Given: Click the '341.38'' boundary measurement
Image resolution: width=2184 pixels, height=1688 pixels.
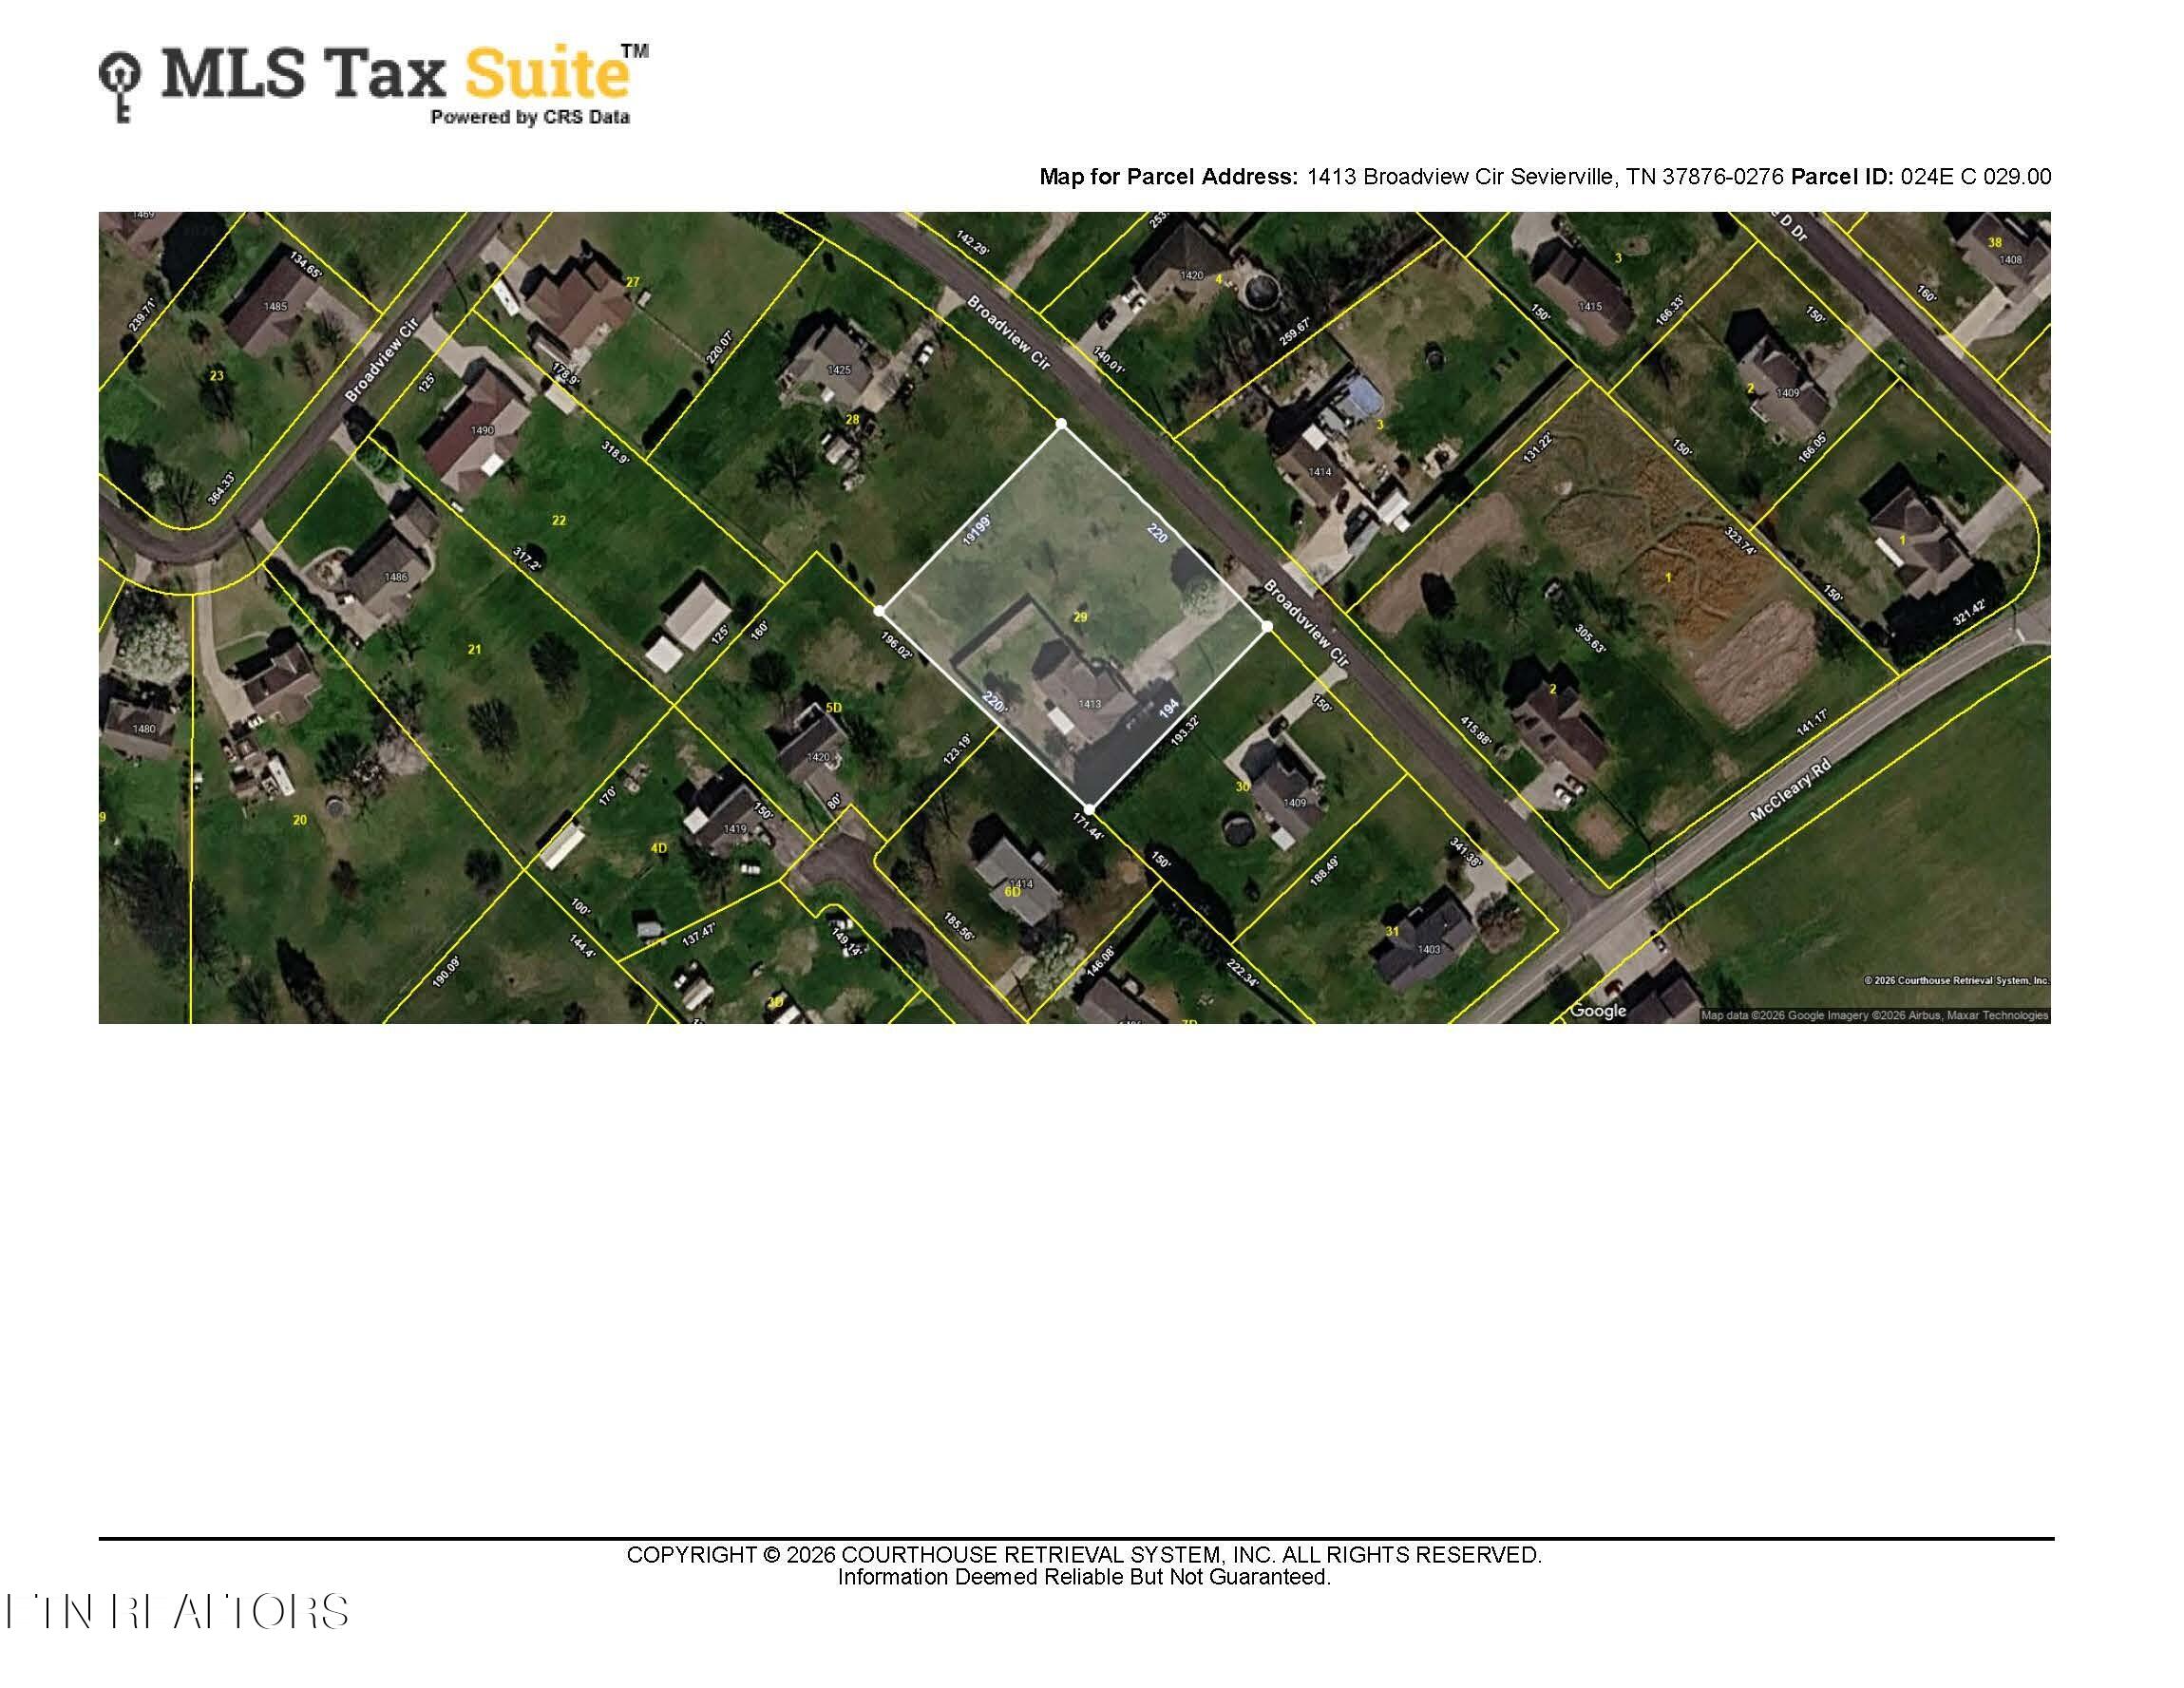Looking at the screenshot, I should tap(1465, 852).
